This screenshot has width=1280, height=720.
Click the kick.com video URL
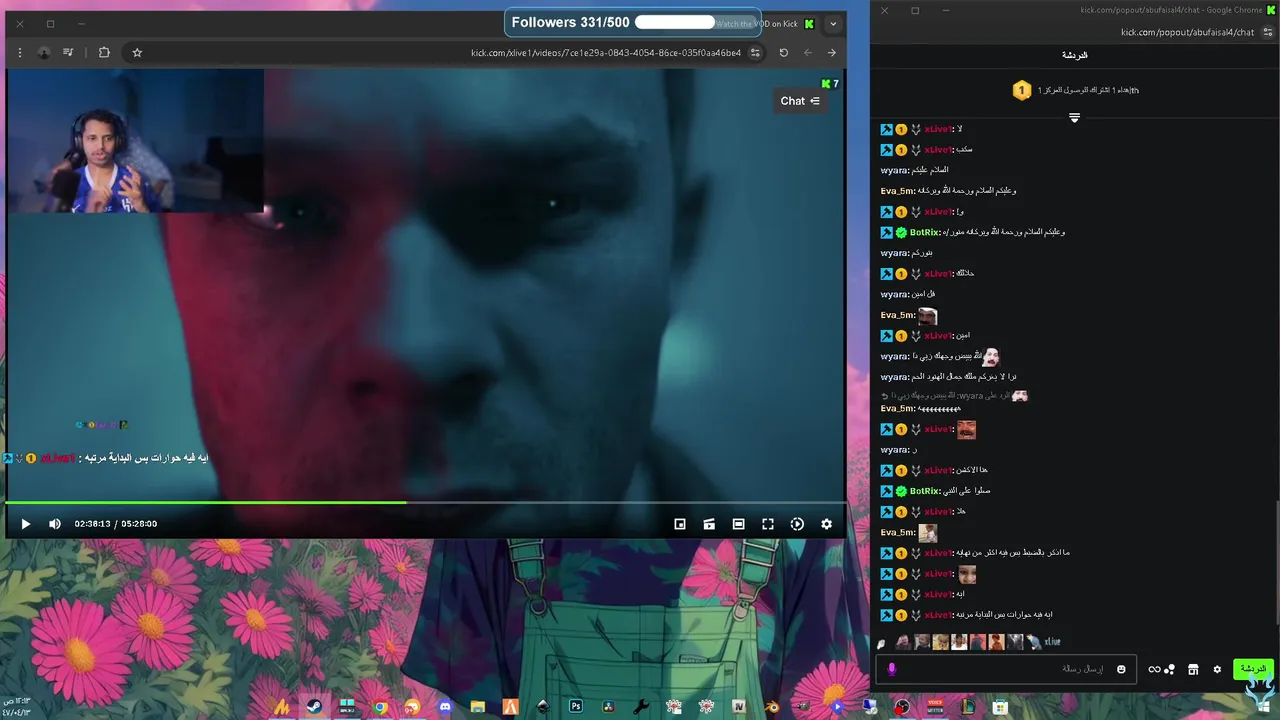click(606, 53)
